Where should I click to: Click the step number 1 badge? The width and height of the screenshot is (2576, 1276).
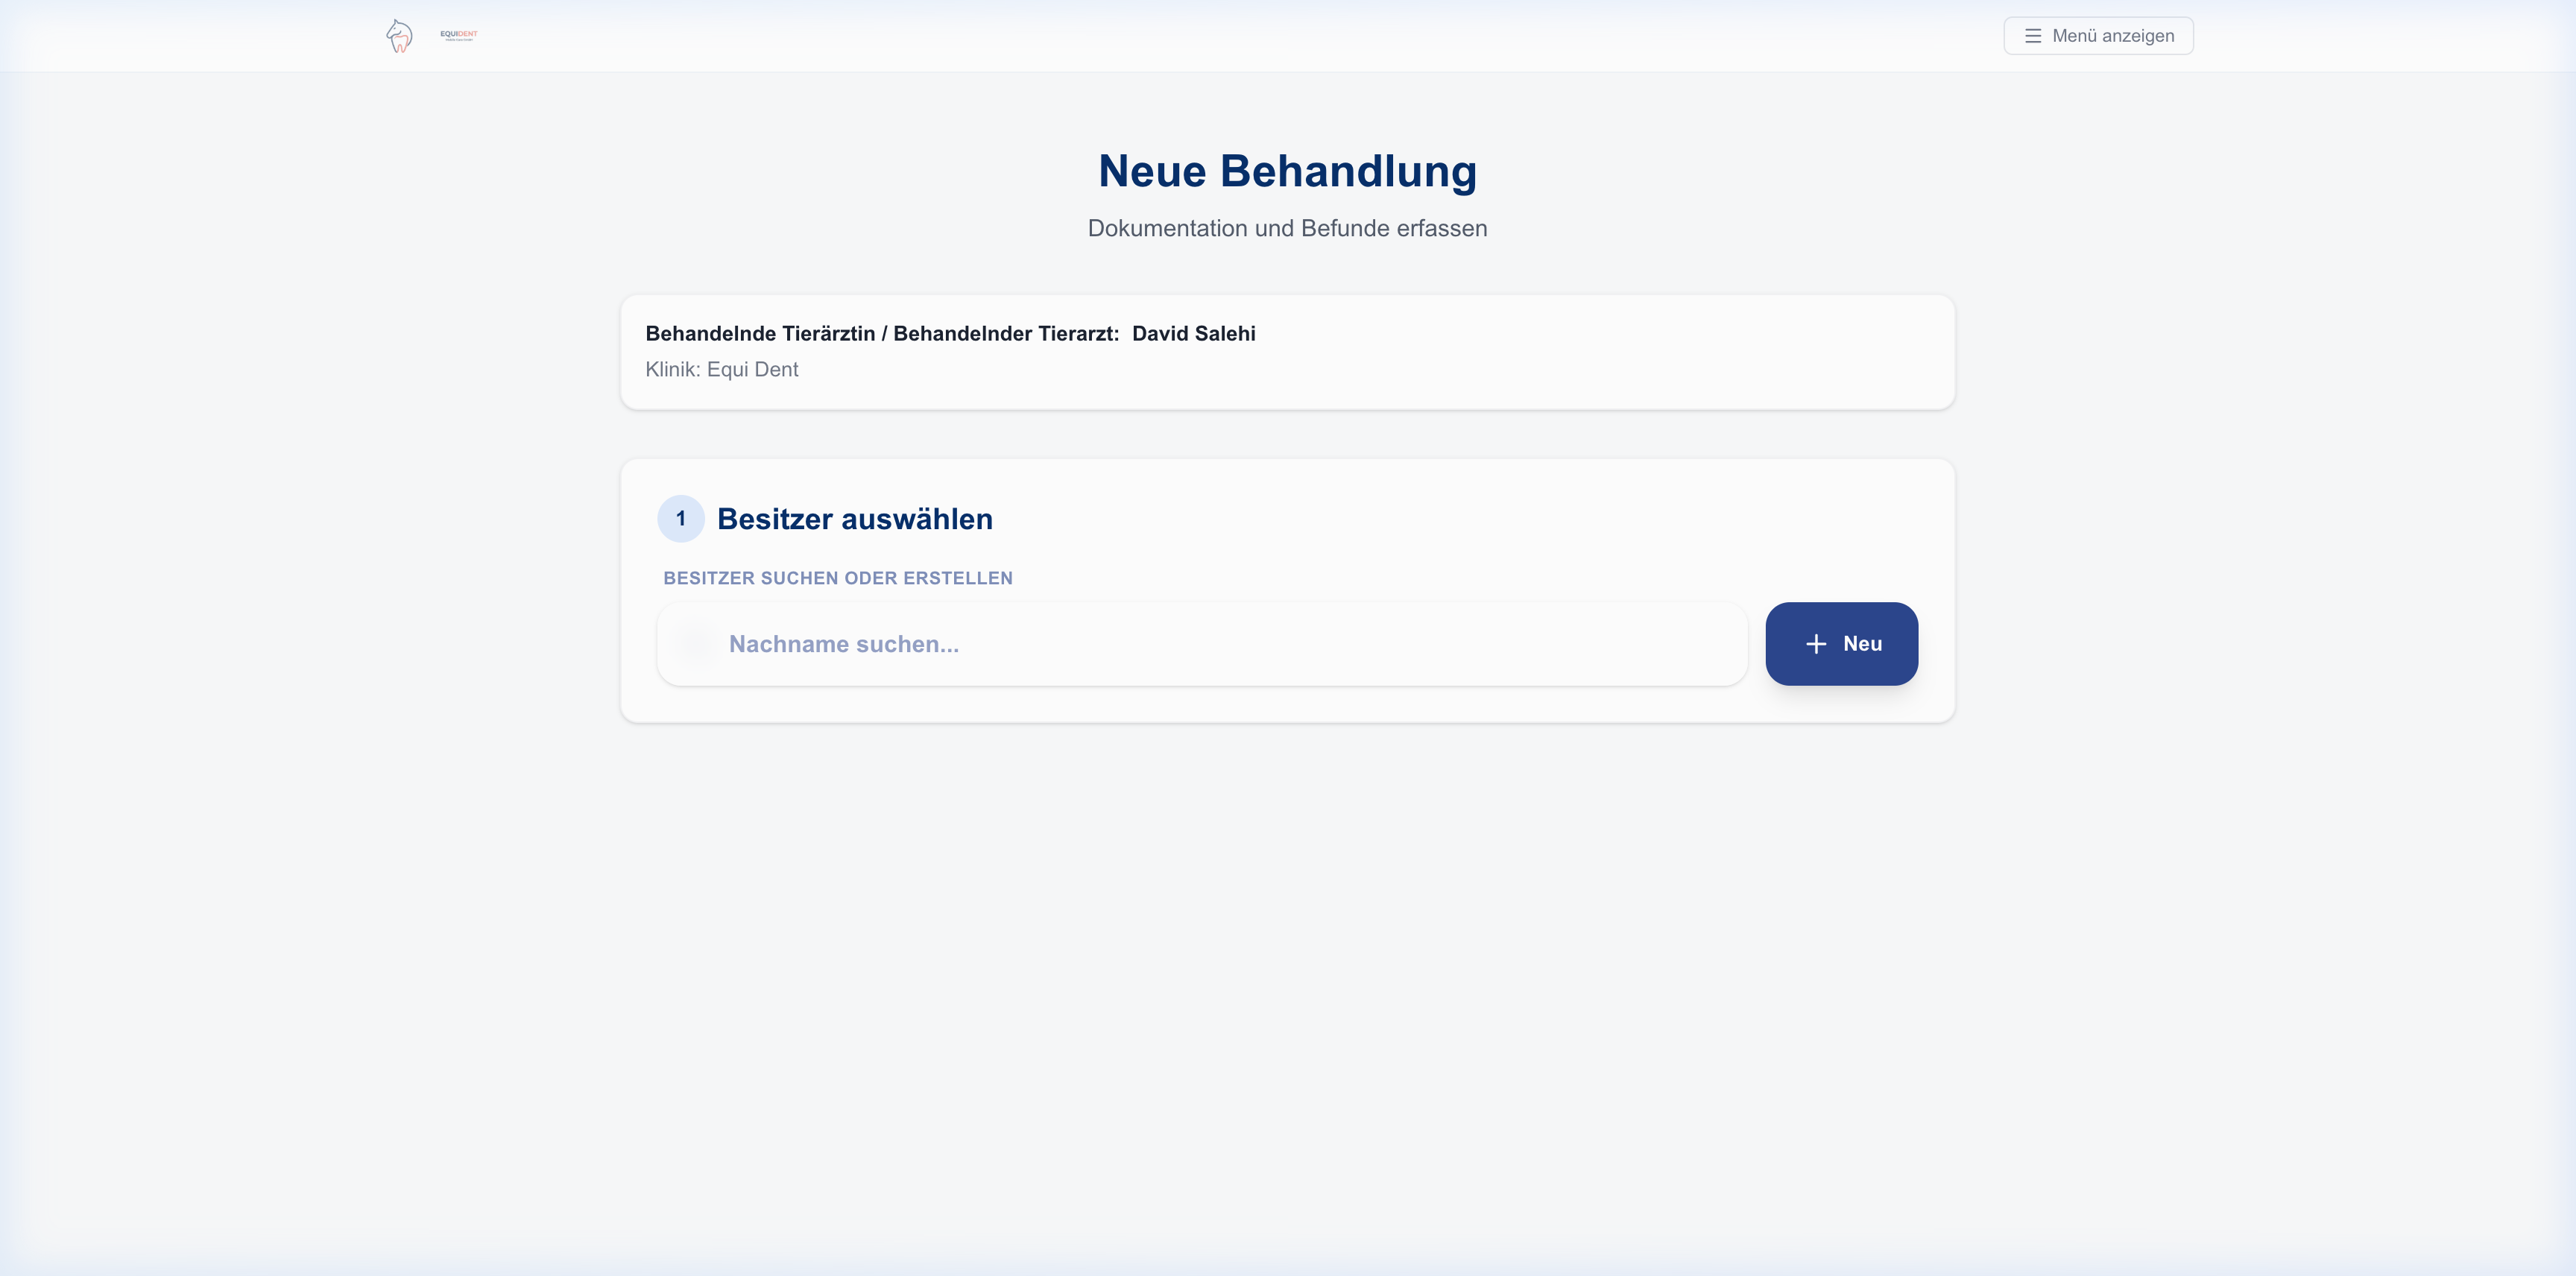(x=681, y=519)
